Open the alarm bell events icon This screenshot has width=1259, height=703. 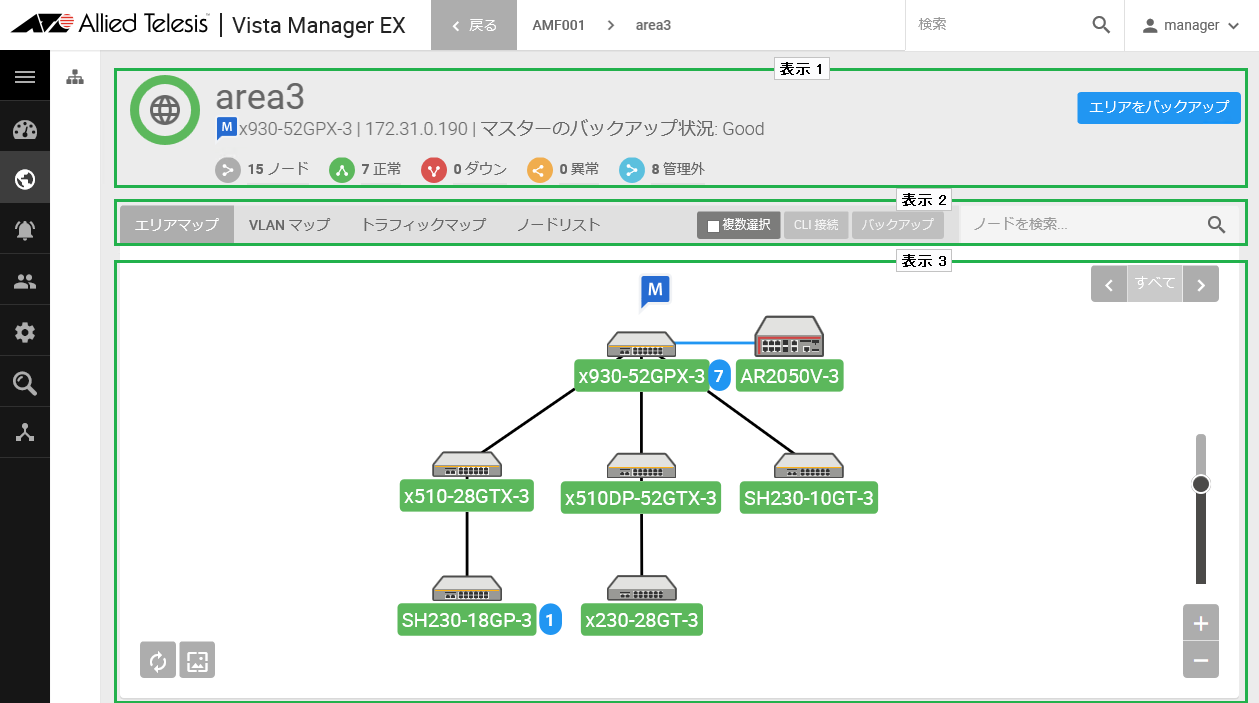(x=25, y=230)
